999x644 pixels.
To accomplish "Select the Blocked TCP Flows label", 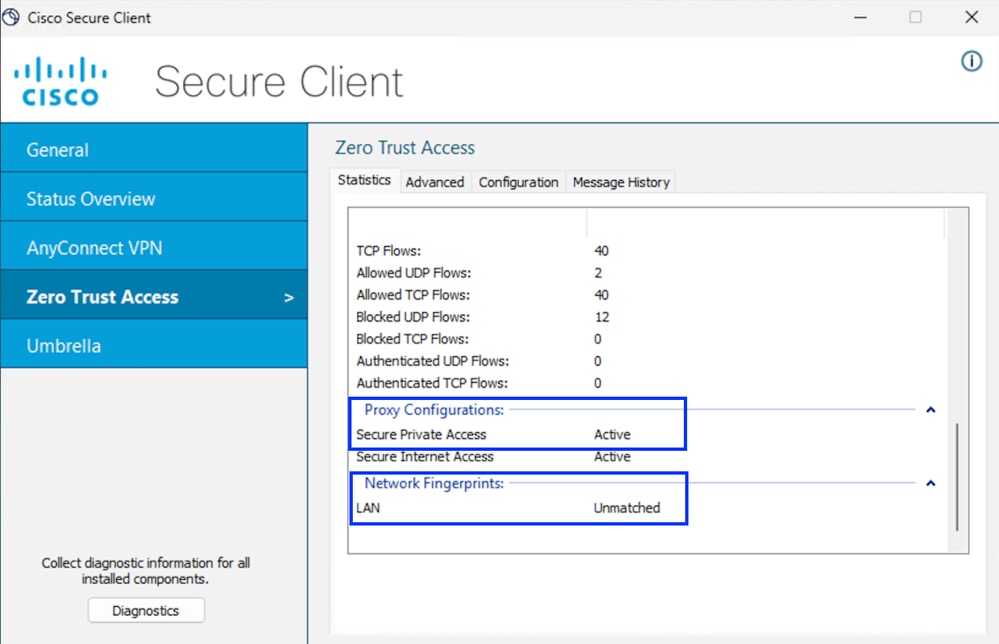I will (x=412, y=339).
